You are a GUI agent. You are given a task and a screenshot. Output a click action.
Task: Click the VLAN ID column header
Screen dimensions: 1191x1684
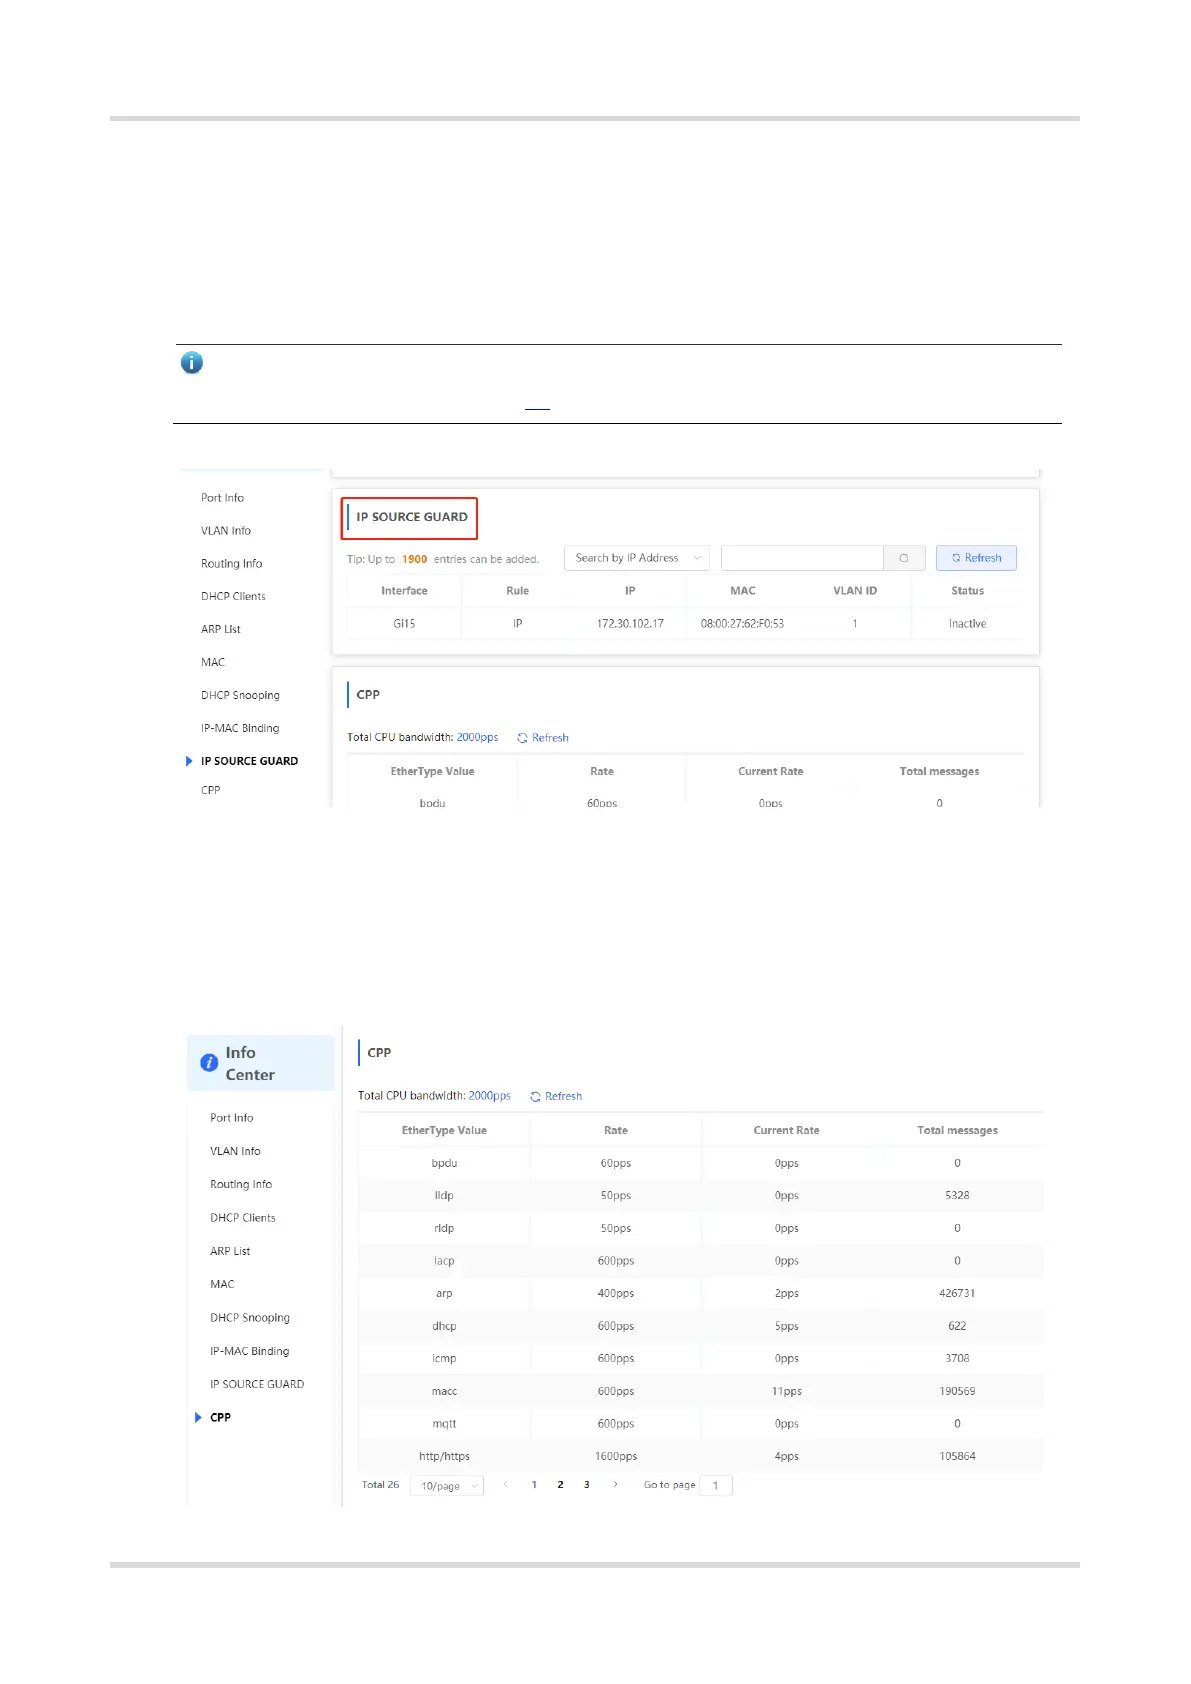(855, 591)
